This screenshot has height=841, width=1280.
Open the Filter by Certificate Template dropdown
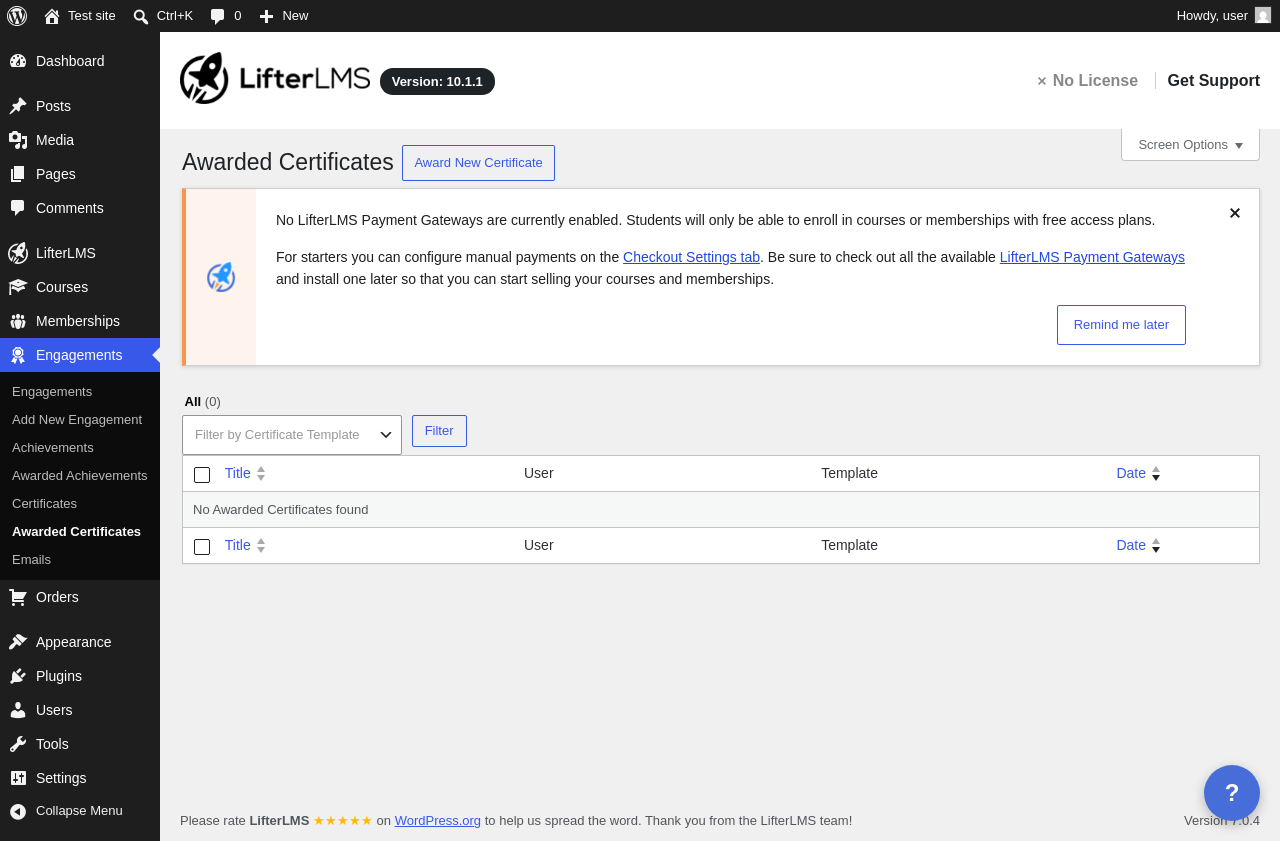click(292, 435)
